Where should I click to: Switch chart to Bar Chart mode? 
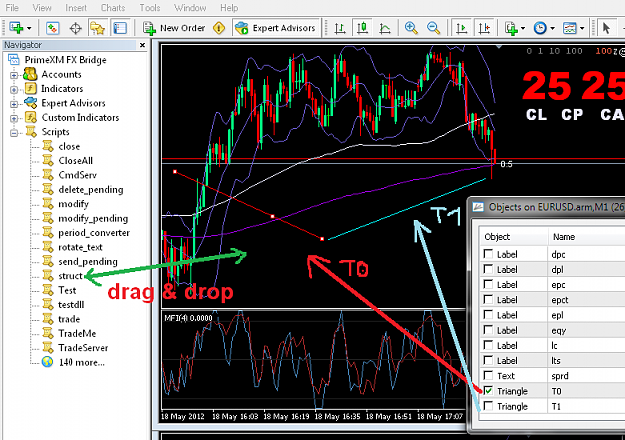340,28
